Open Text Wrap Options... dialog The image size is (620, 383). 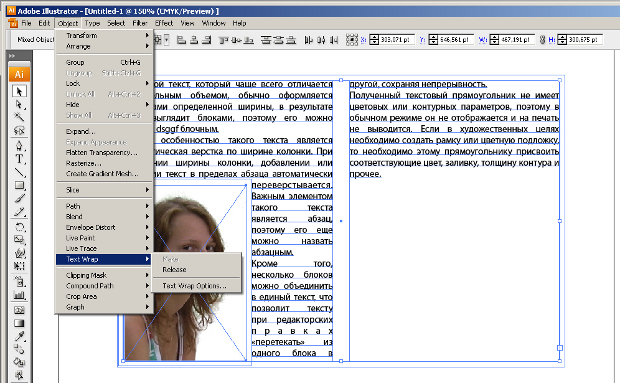197,285
